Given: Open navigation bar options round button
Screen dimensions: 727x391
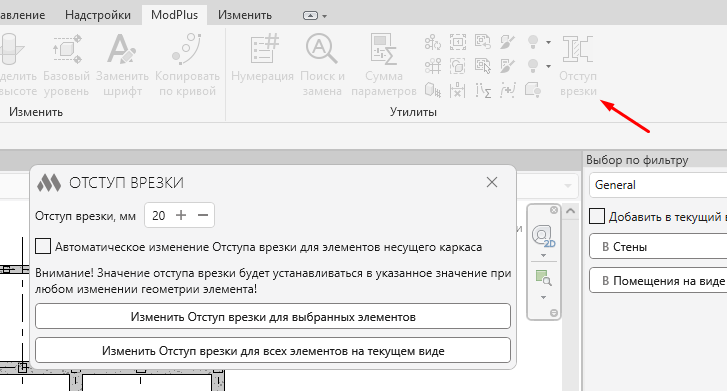Looking at the screenshot, I should point(554,313).
